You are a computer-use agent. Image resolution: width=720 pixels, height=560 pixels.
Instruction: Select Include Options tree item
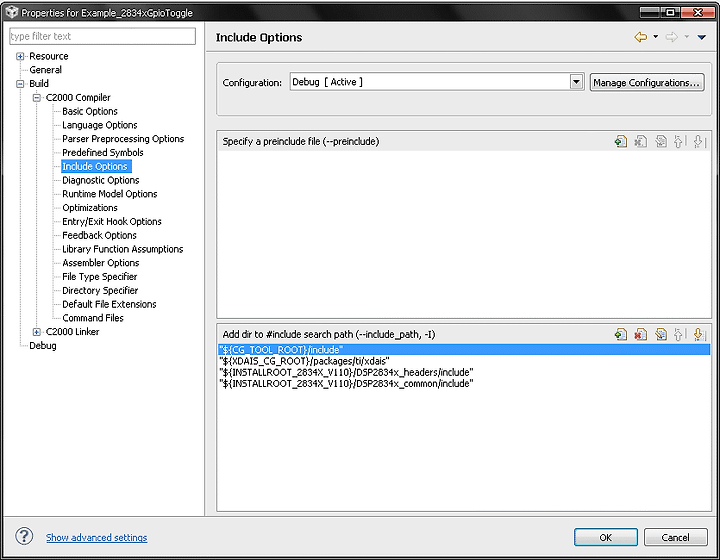click(x=96, y=166)
